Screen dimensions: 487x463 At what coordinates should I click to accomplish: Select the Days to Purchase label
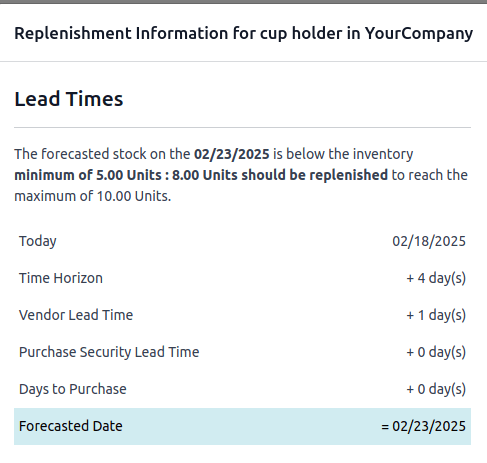pos(73,389)
